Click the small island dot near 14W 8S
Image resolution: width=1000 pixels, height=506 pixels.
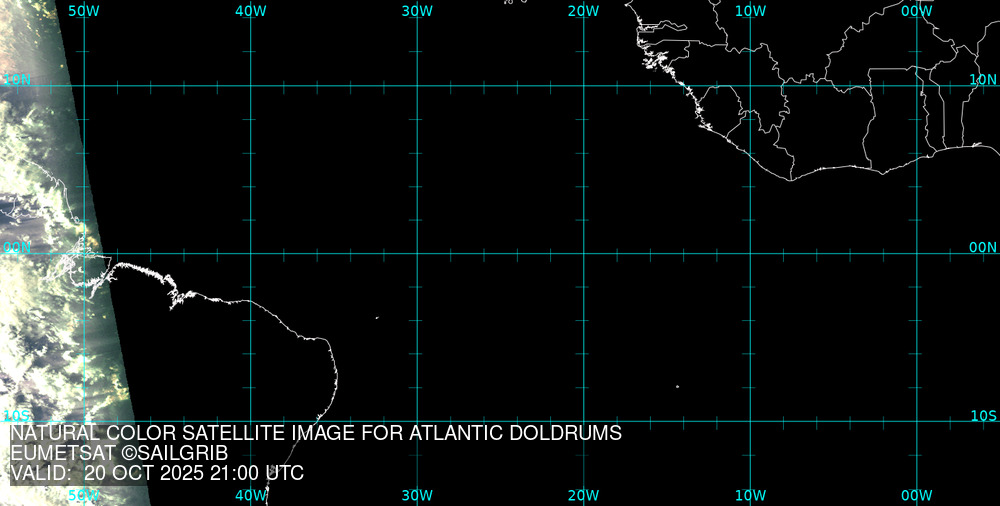coord(677,387)
